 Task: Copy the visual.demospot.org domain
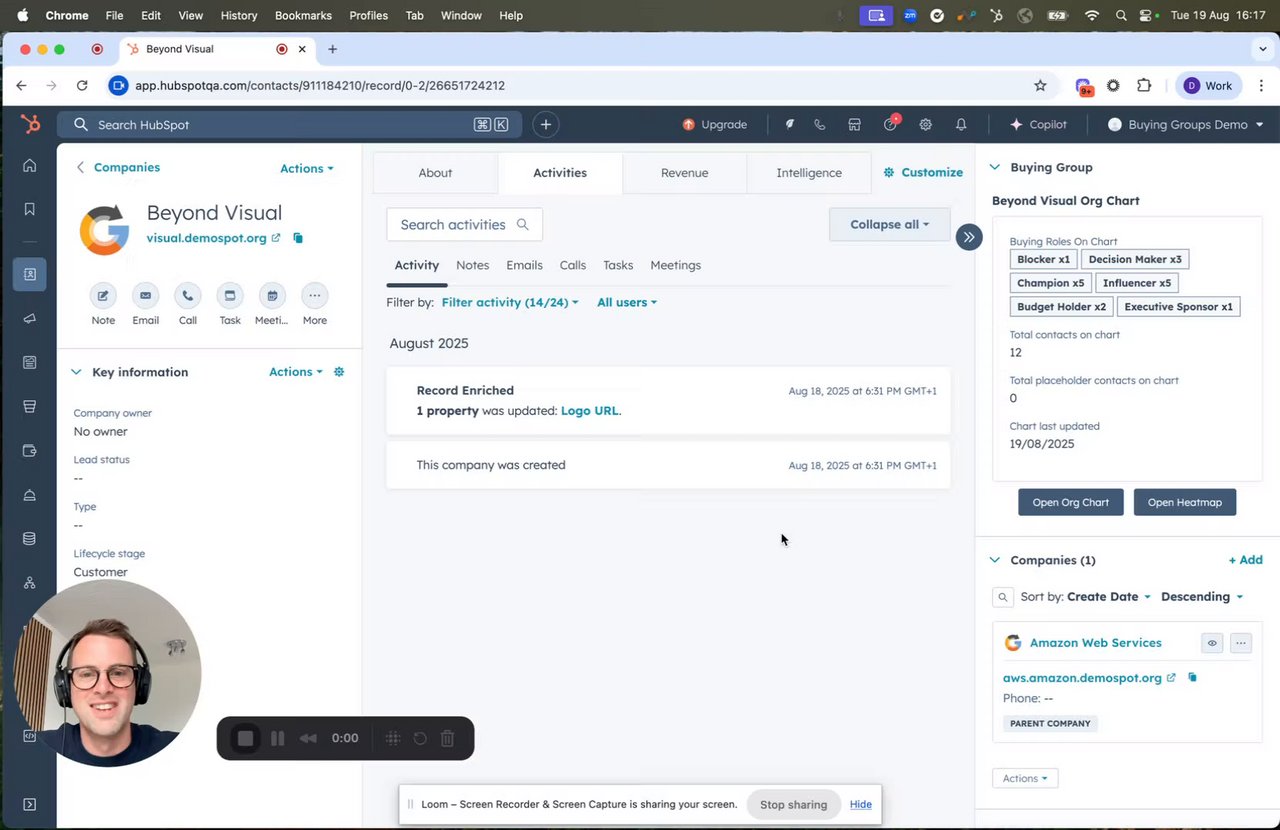(x=298, y=238)
